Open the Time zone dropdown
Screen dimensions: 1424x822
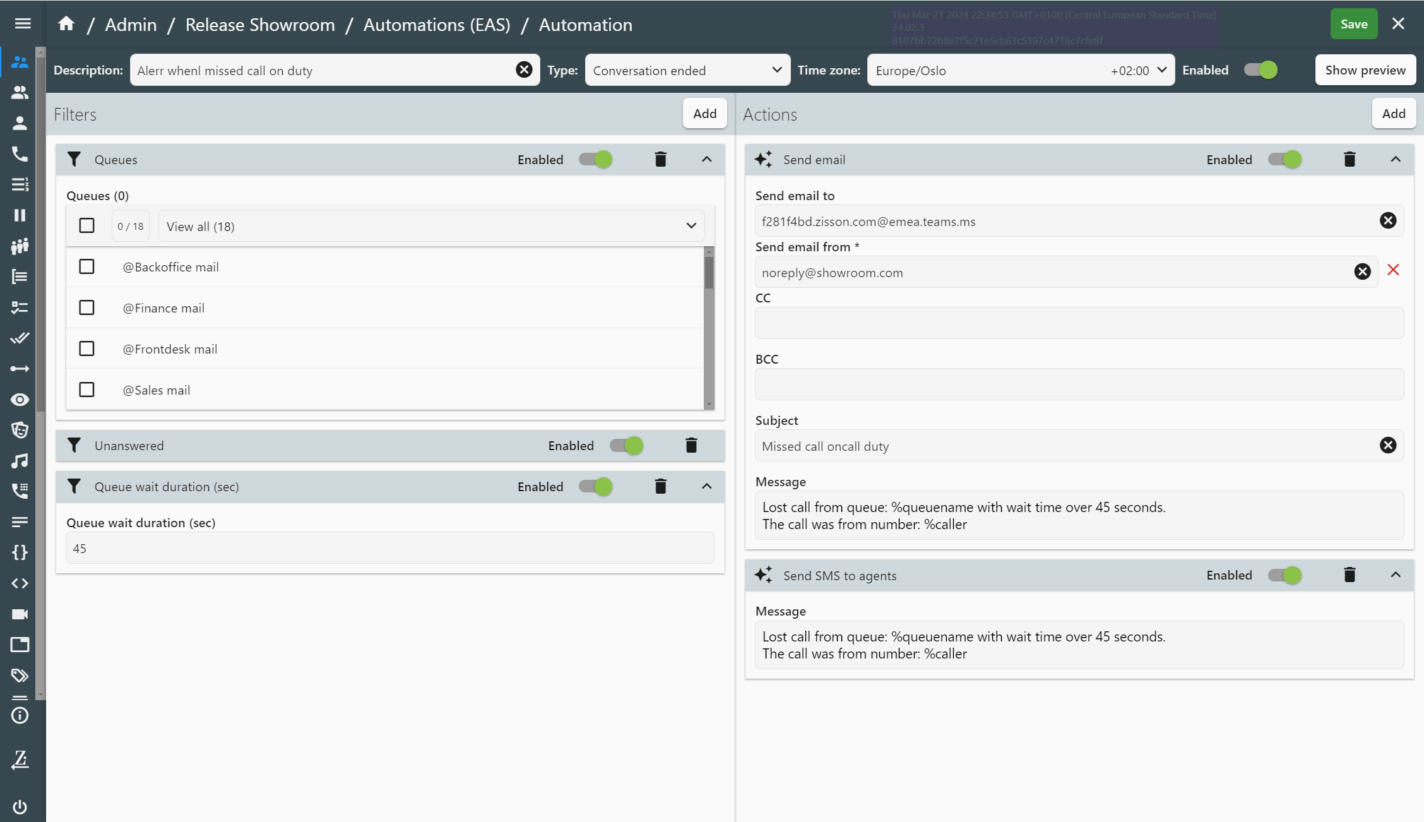click(x=1020, y=70)
